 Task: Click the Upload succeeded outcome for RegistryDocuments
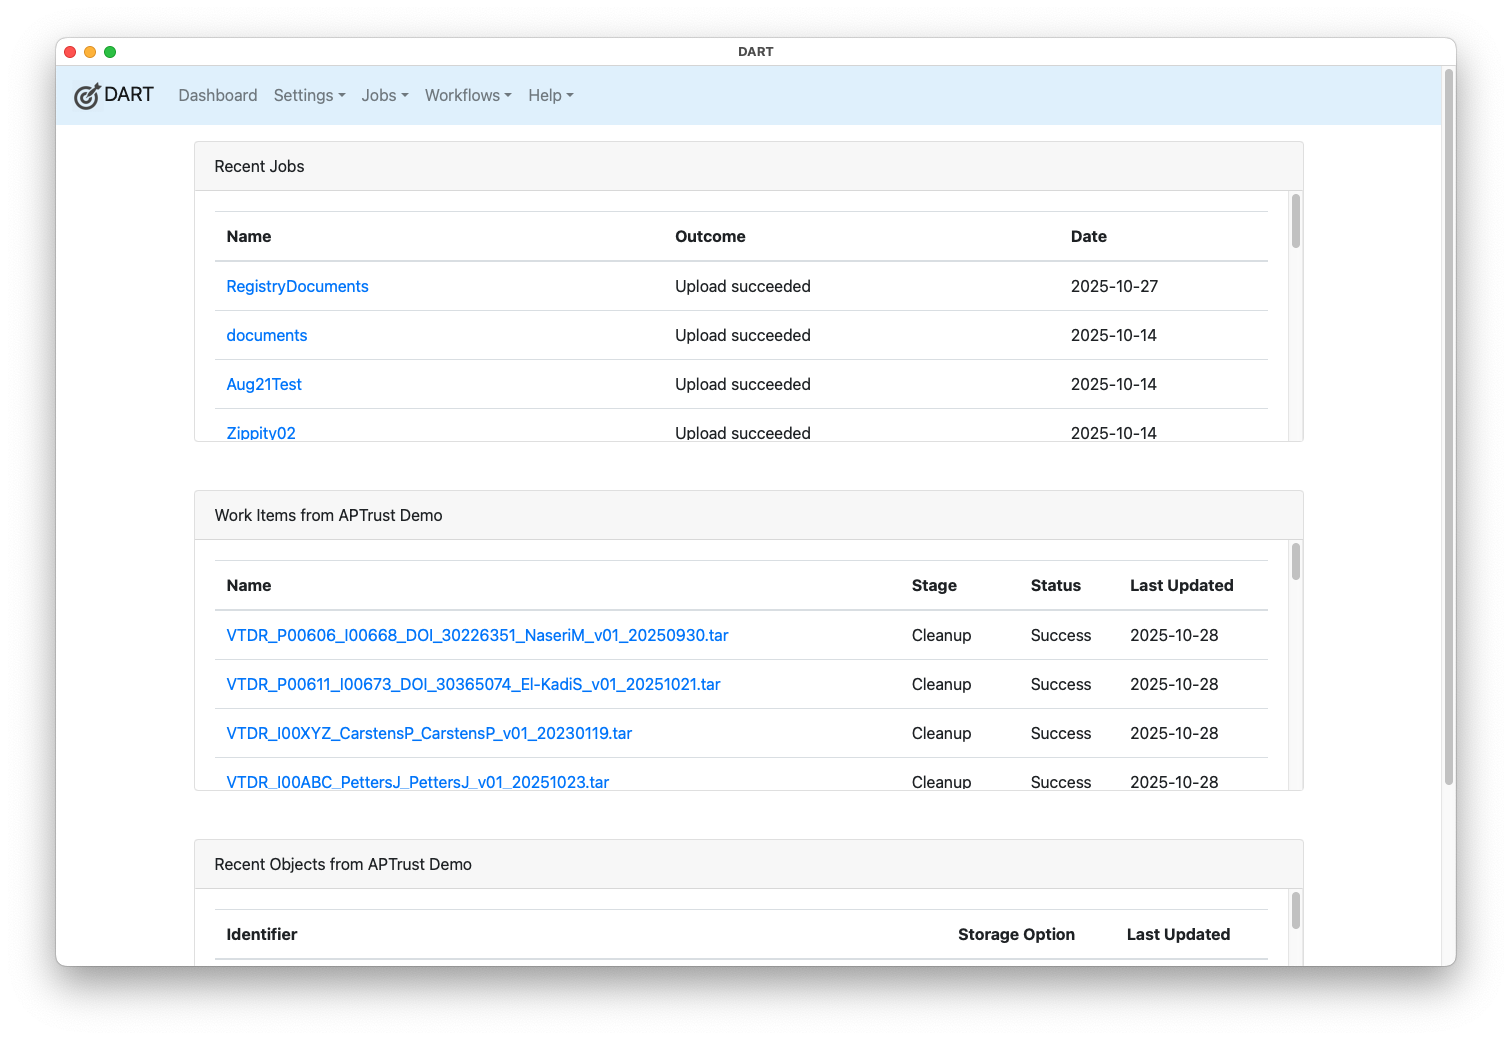click(743, 286)
